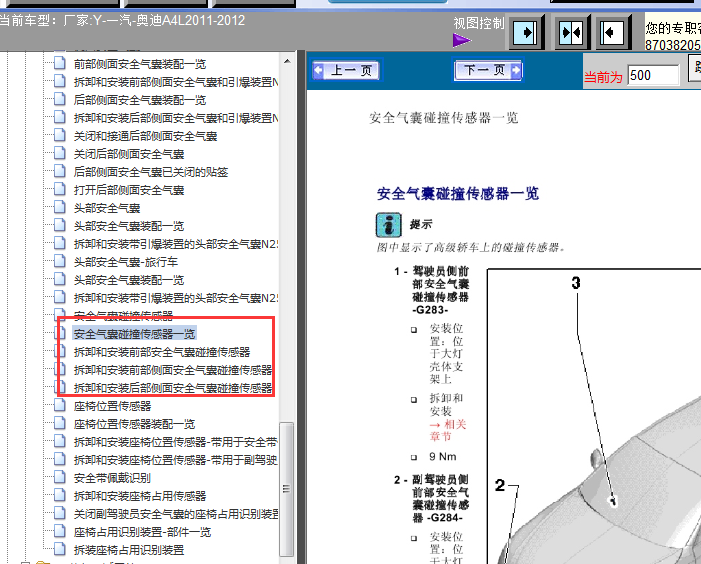
Task: Click the 9 Nm torque value text
Action: (443, 457)
